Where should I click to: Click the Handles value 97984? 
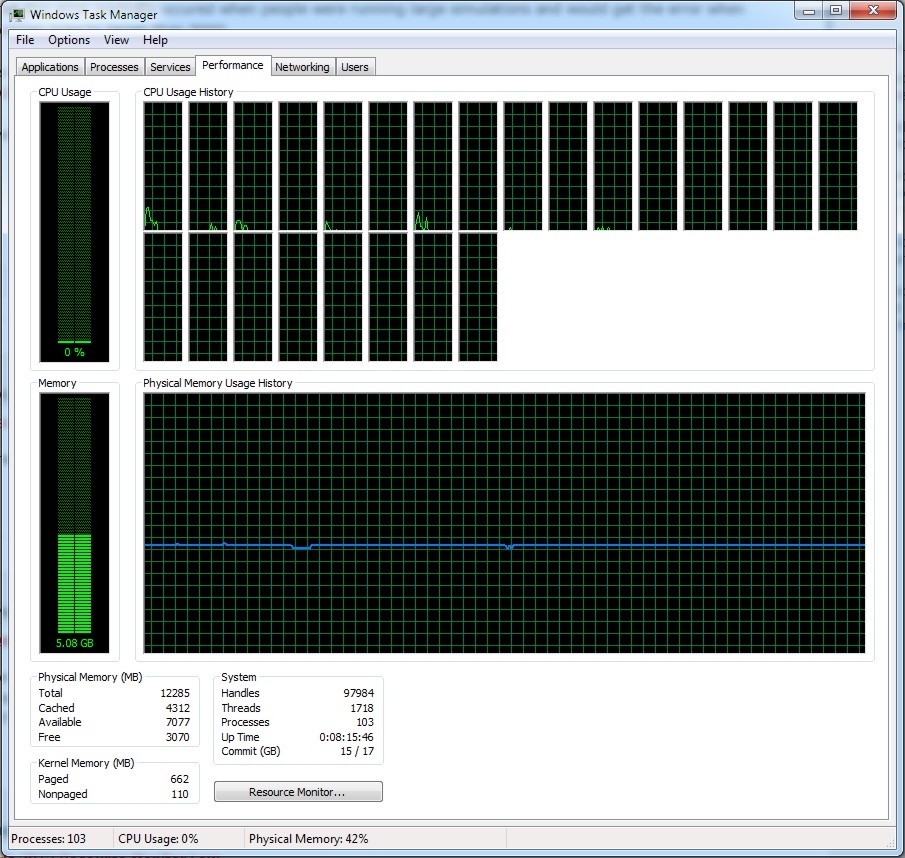point(358,693)
